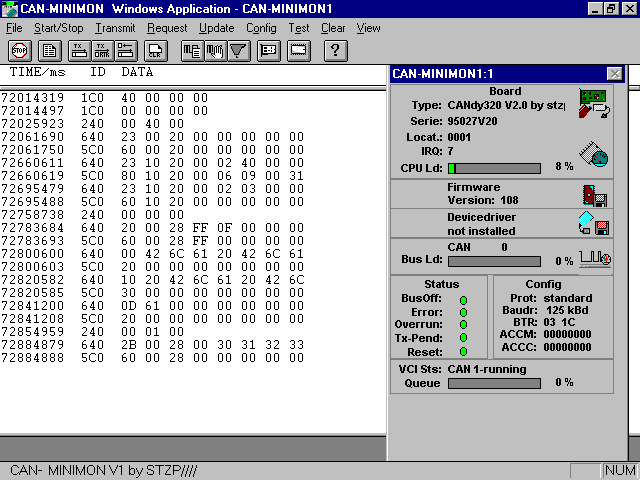Click the TX transmit message icon
The width and height of the screenshot is (640, 480).
point(80,51)
